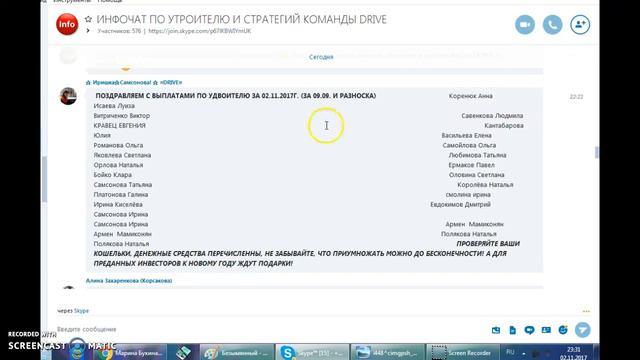
Task: Send a video message icon
Action: [529, 330]
